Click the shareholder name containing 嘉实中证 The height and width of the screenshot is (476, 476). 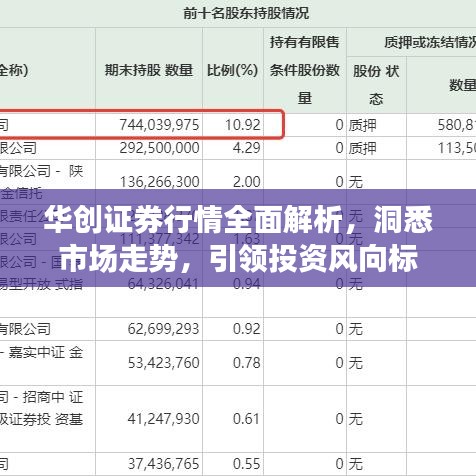(41, 352)
